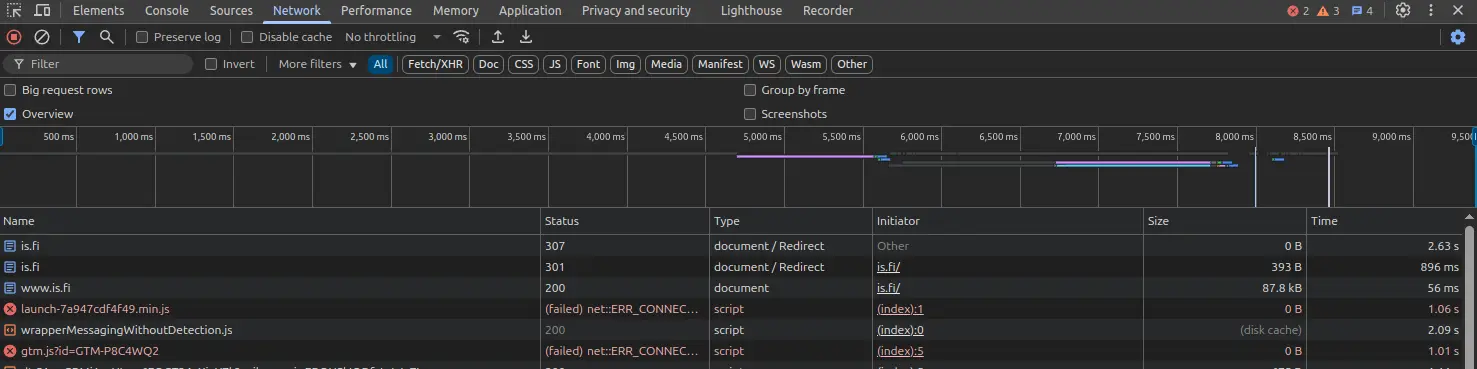Open network conditions wifi icon
The height and width of the screenshot is (369, 1477).
pos(462,37)
